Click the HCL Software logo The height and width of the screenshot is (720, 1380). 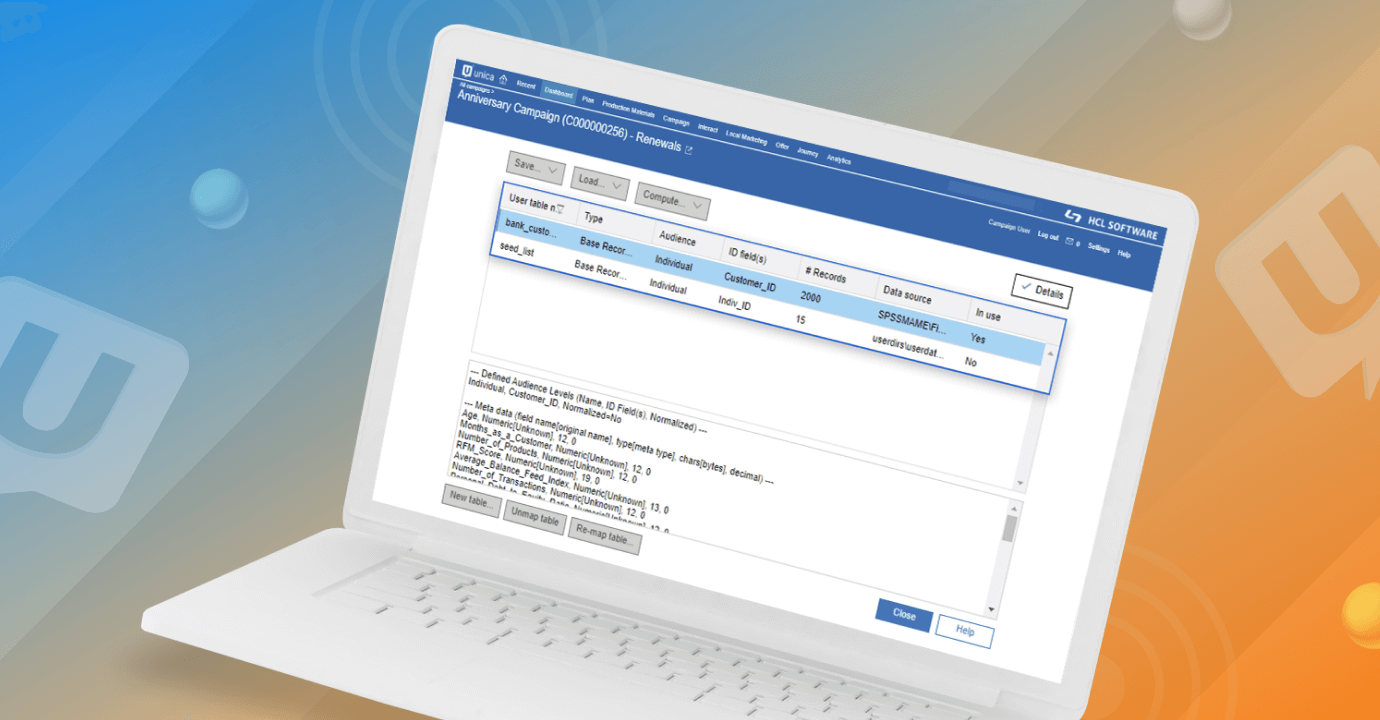[1111, 225]
